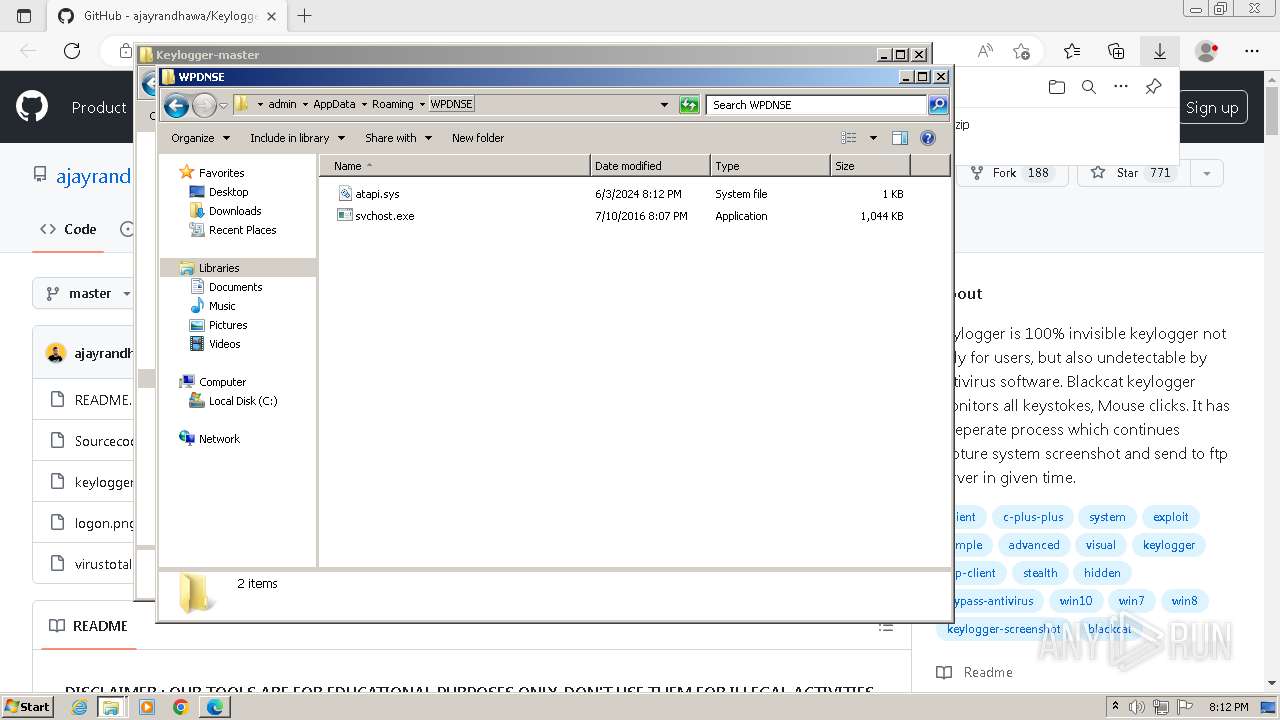This screenshot has height=720, width=1280.
Task: Expand address bar history dropdown
Action: click(x=665, y=105)
